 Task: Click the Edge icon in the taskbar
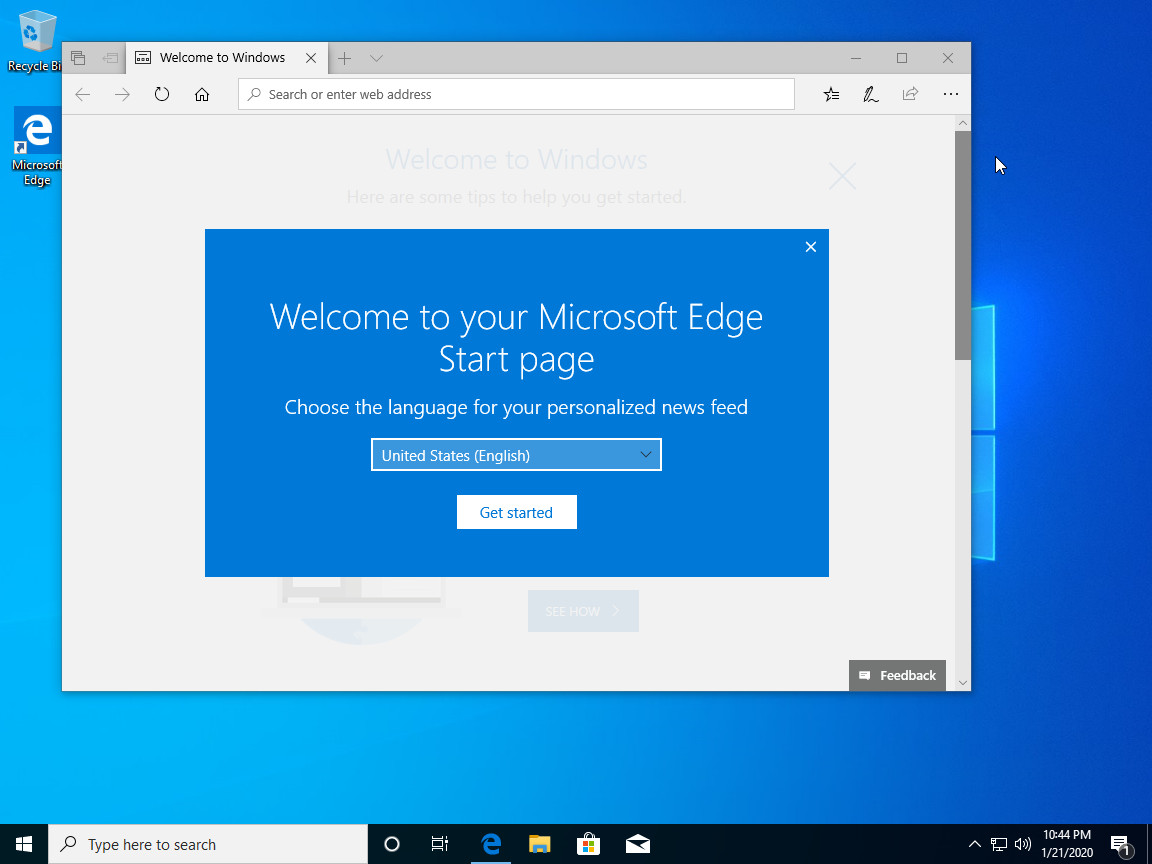pos(491,844)
